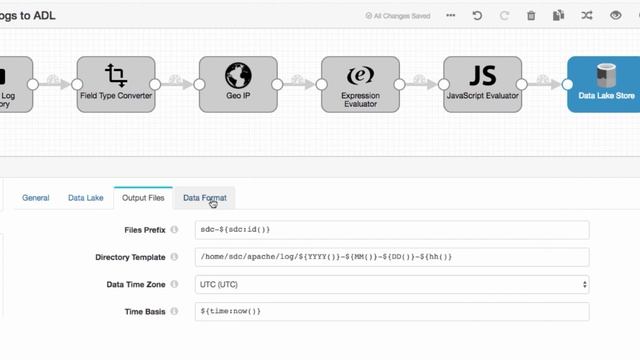Preview pipeline with the eye icon
640x360 pixels.
[616, 16]
